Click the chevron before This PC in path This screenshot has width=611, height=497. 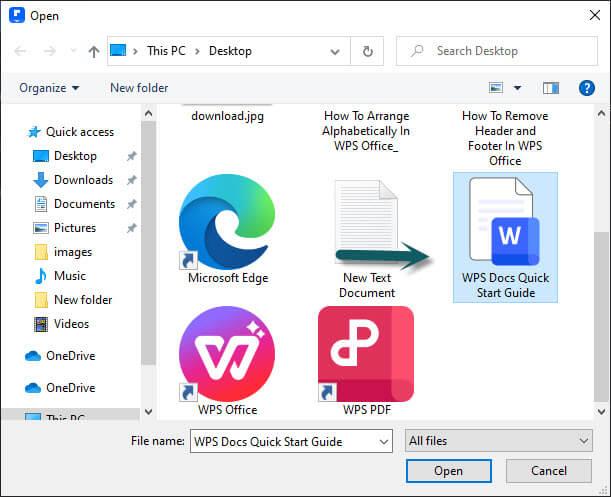(135, 51)
